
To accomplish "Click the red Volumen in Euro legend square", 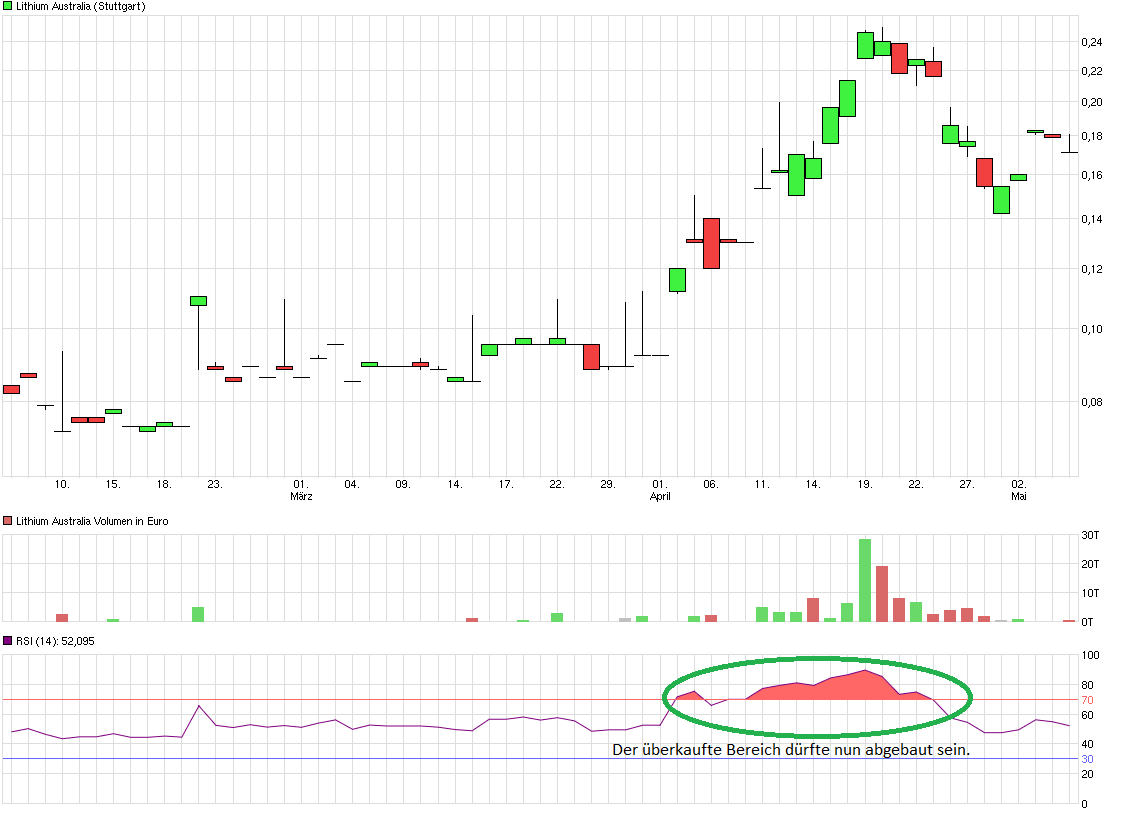I will click(8, 520).
